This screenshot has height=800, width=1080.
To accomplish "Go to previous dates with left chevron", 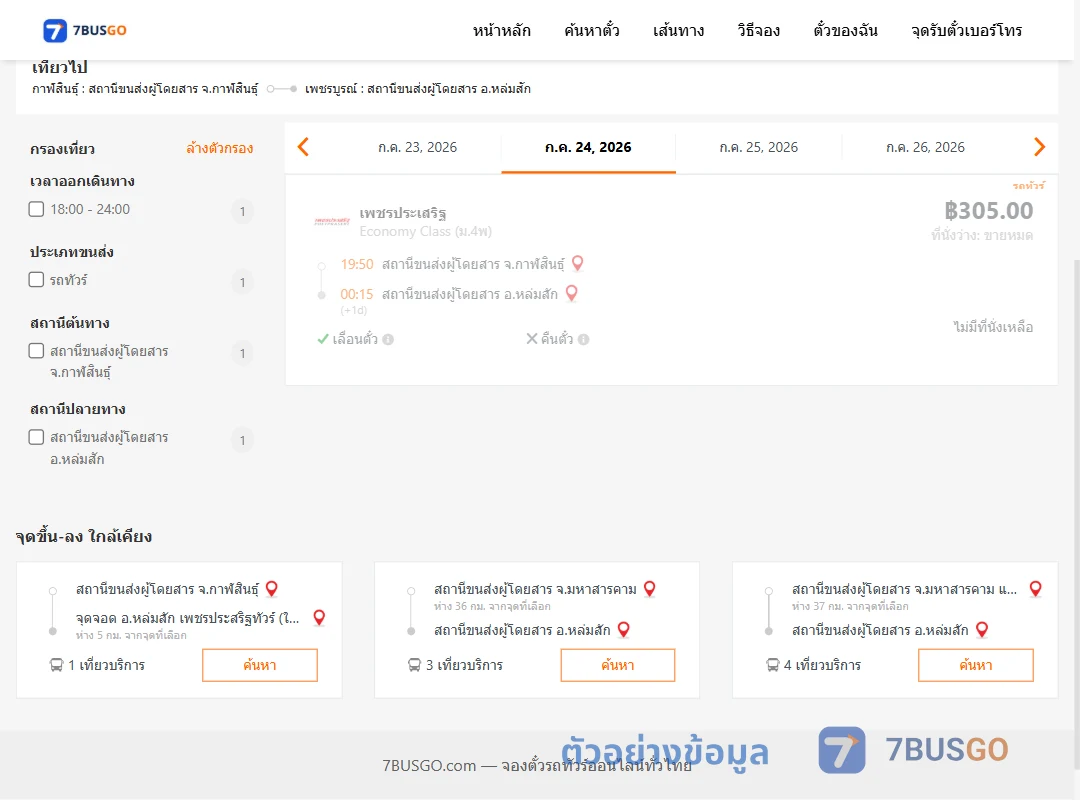I will click(303, 147).
